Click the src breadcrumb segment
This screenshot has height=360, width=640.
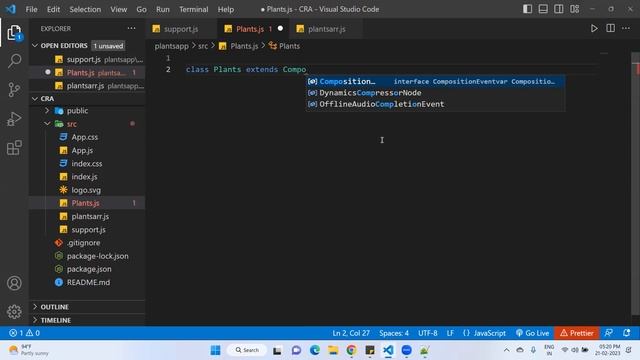[203, 46]
